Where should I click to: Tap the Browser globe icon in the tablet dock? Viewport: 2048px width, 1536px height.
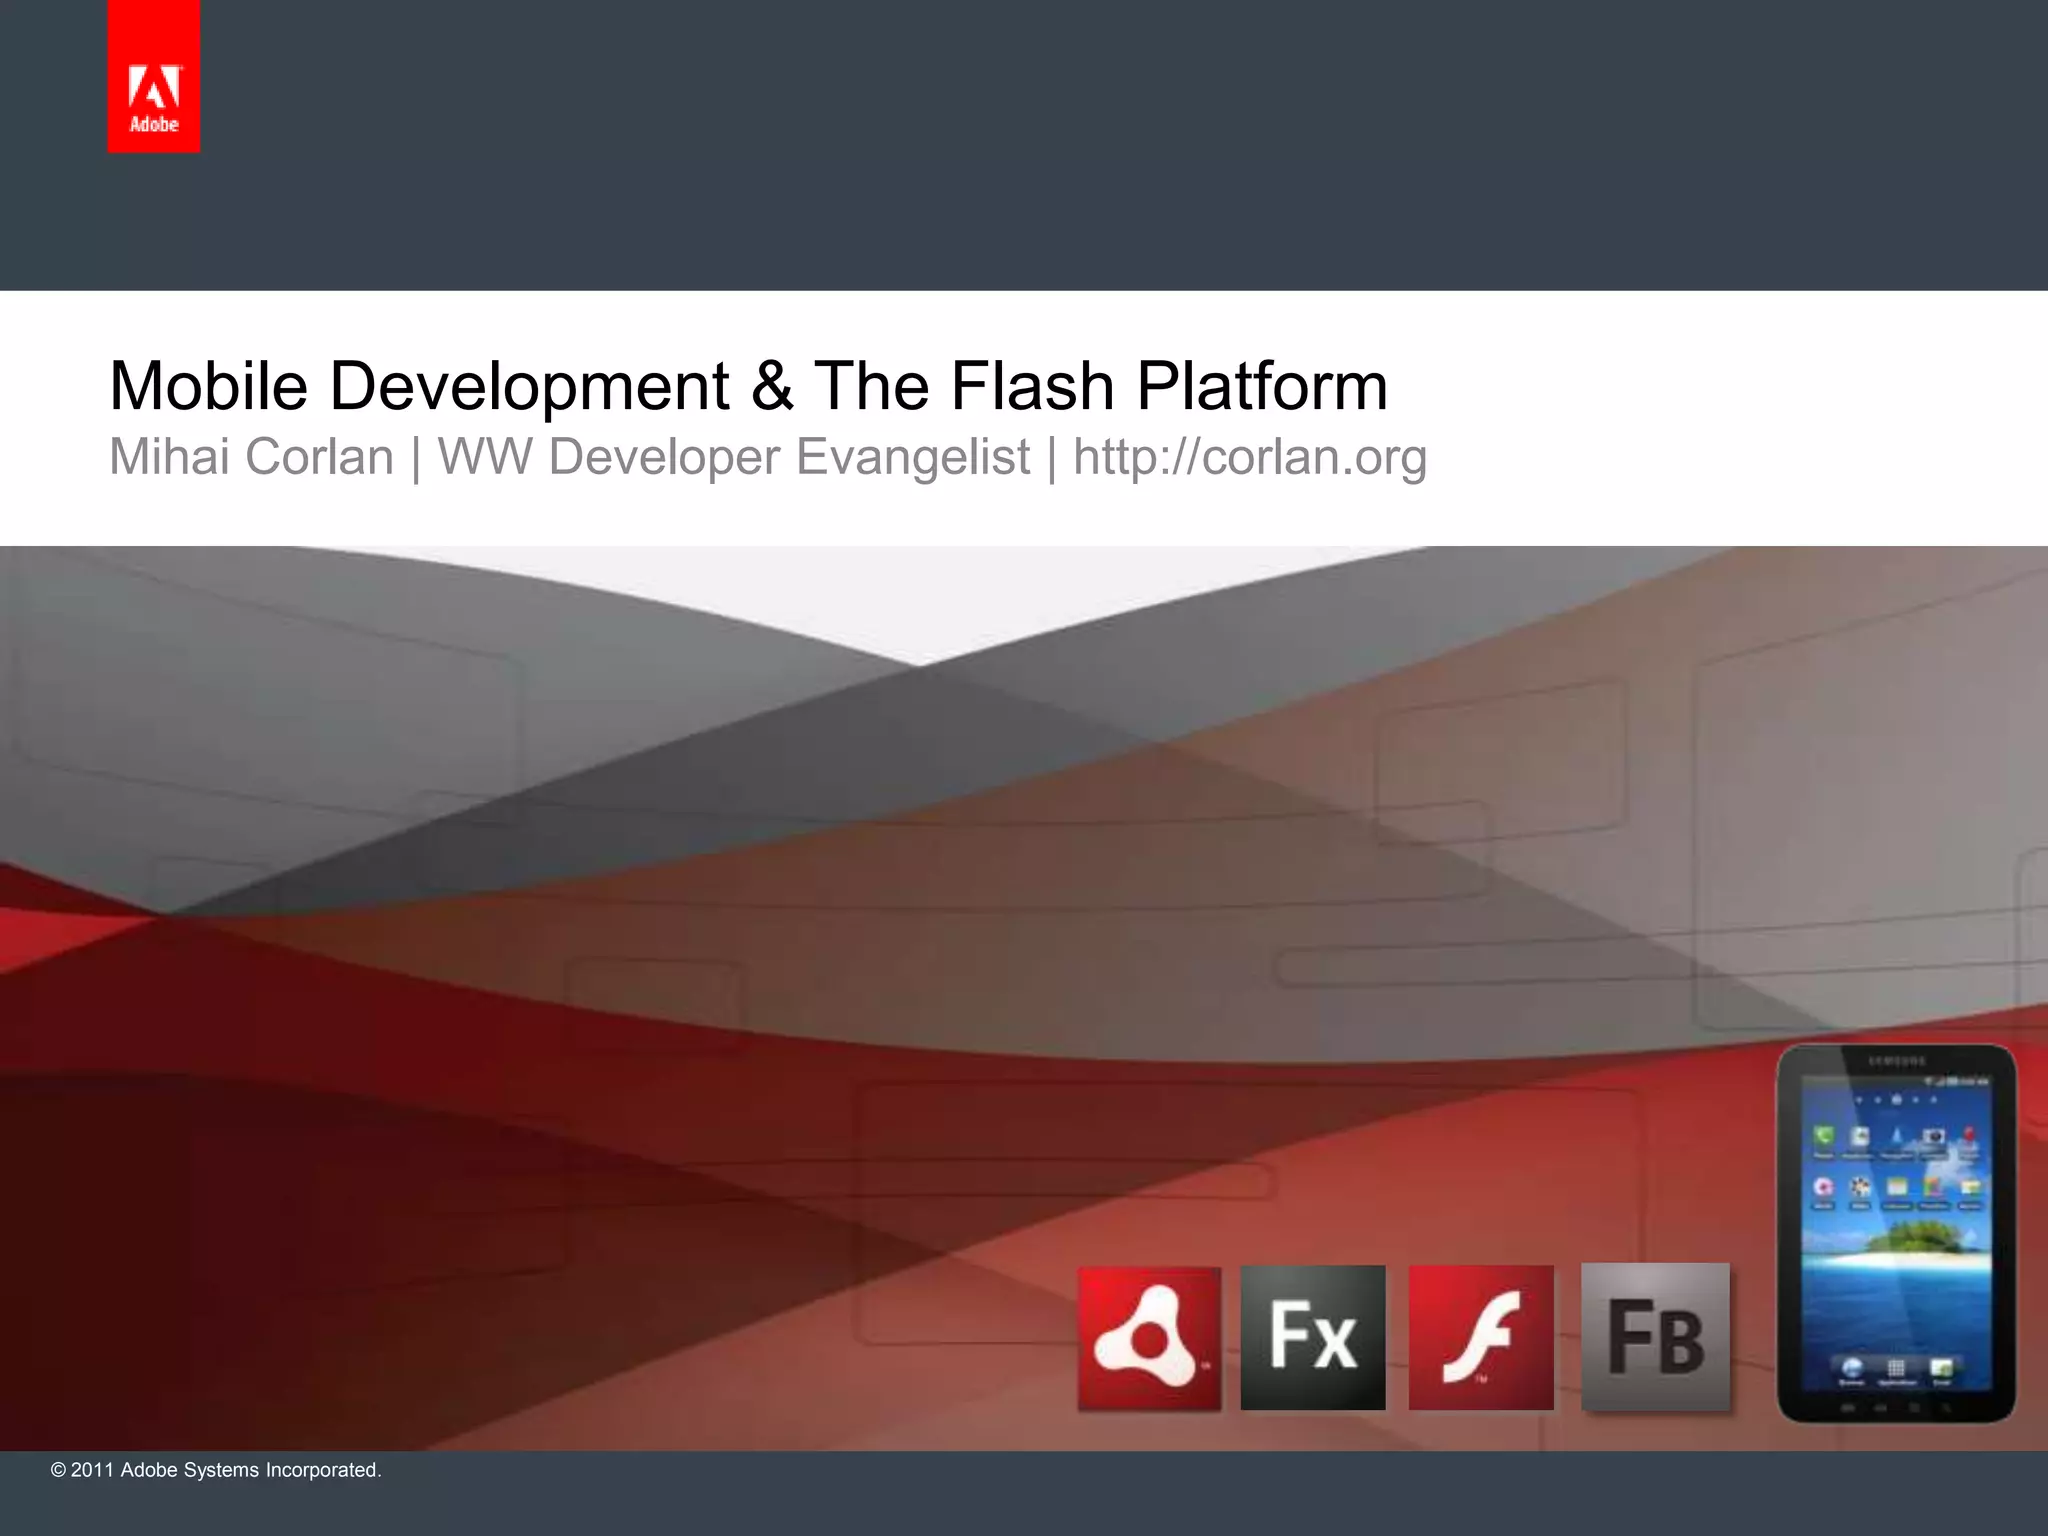[1851, 1367]
